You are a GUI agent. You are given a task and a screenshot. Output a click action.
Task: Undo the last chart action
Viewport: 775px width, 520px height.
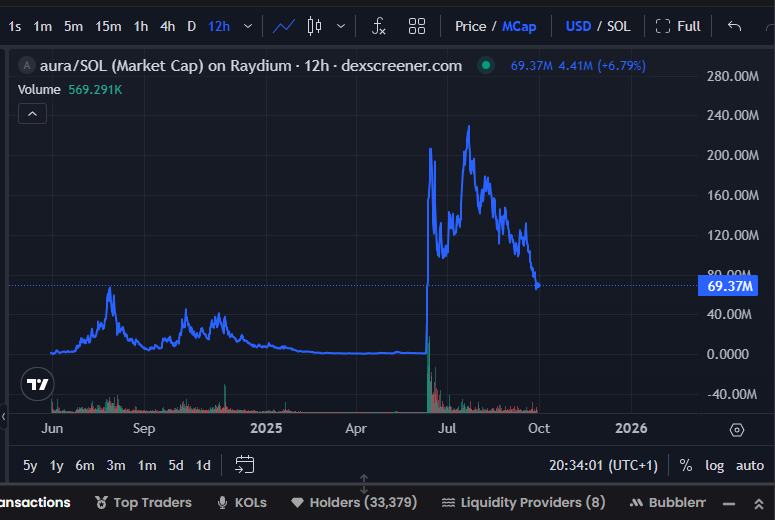pos(734,26)
